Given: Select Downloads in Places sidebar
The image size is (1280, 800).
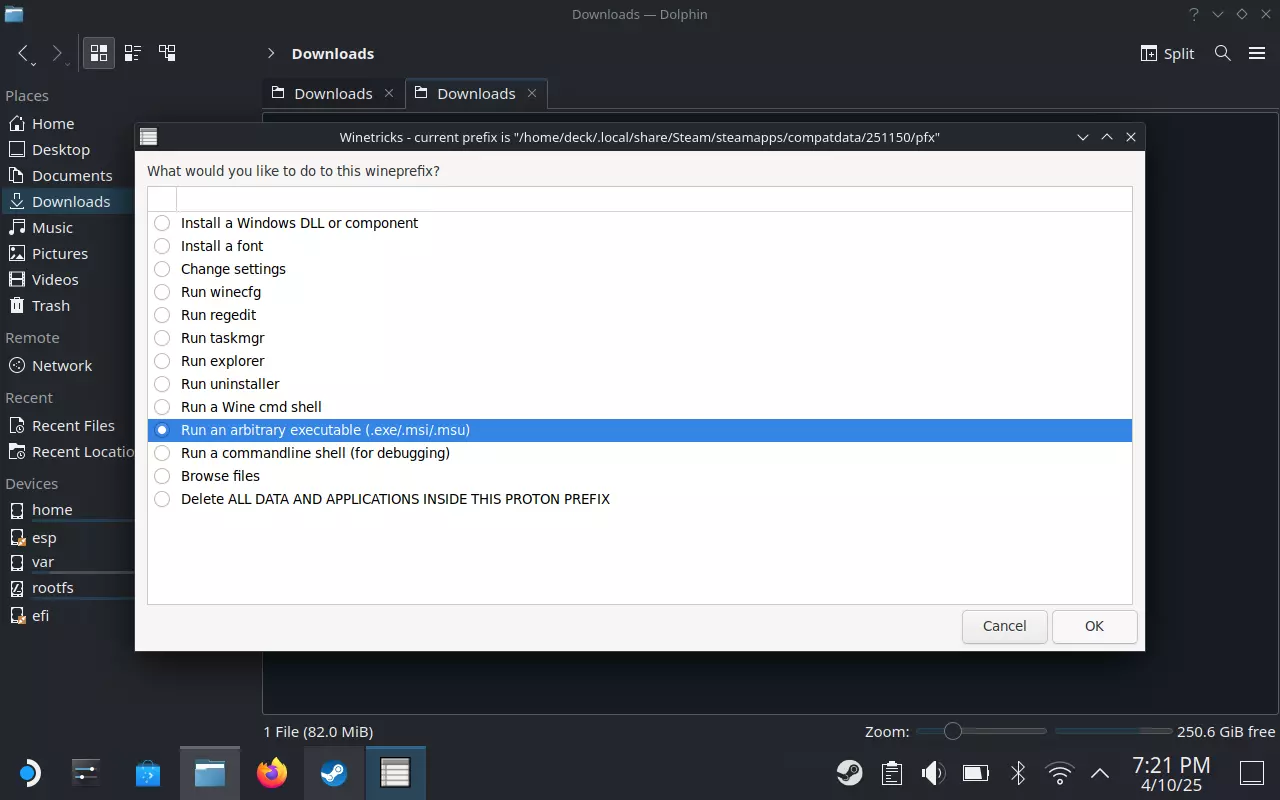Looking at the screenshot, I should pyautogui.click(x=67, y=202).
